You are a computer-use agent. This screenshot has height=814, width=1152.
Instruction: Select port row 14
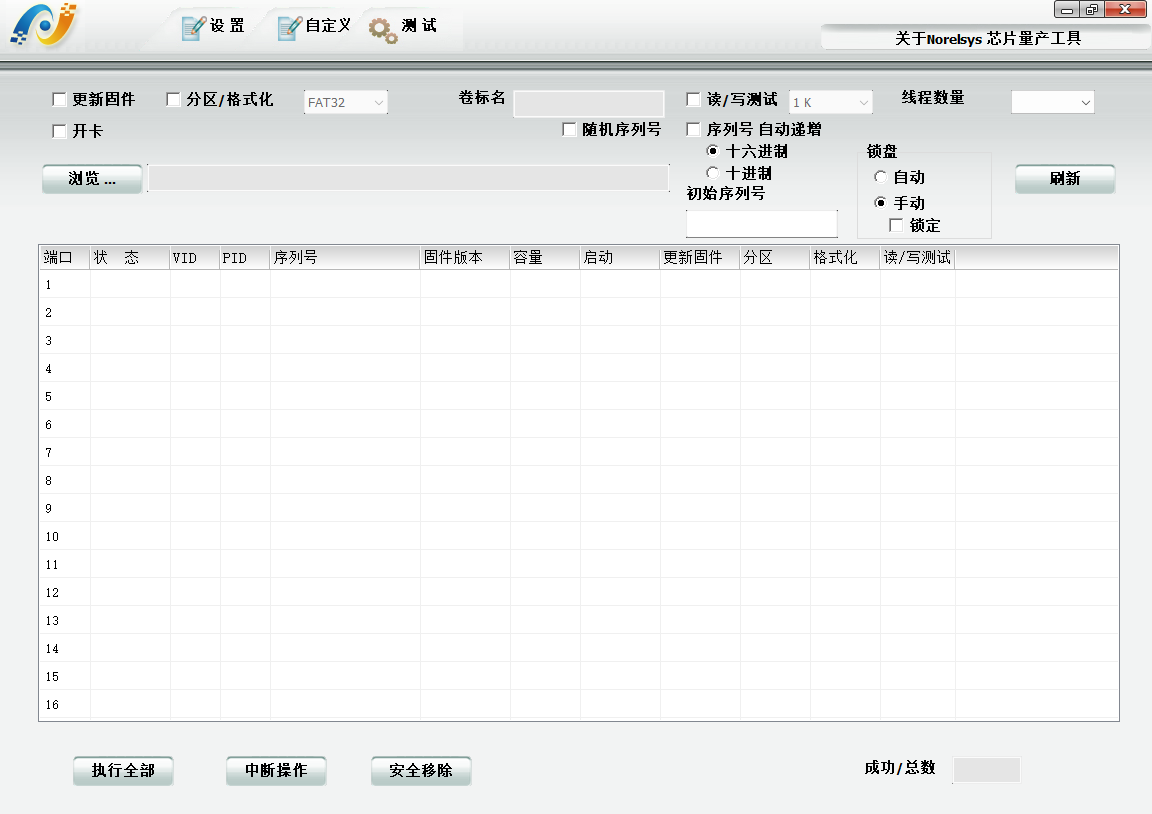click(579, 648)
